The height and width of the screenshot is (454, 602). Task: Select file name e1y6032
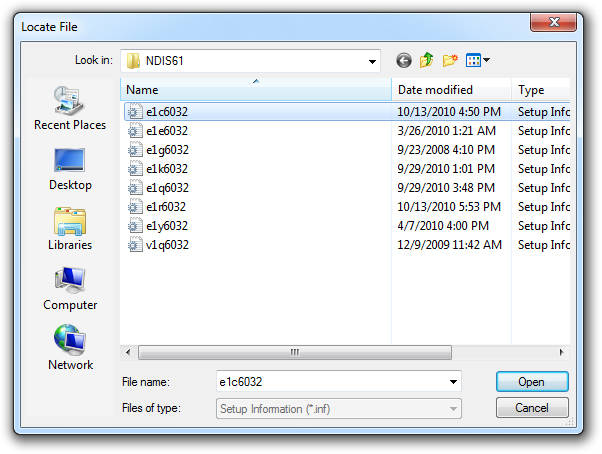(167, 226)
